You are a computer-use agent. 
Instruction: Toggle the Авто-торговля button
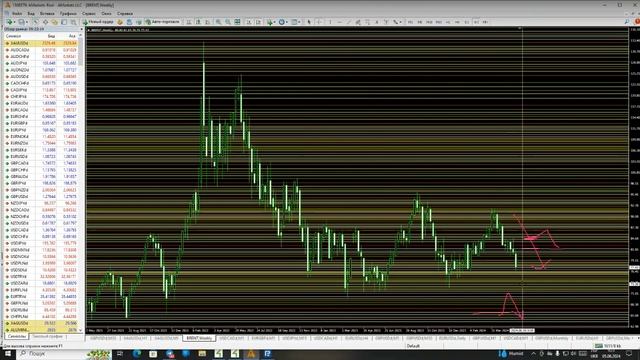(x=162, y=22)
